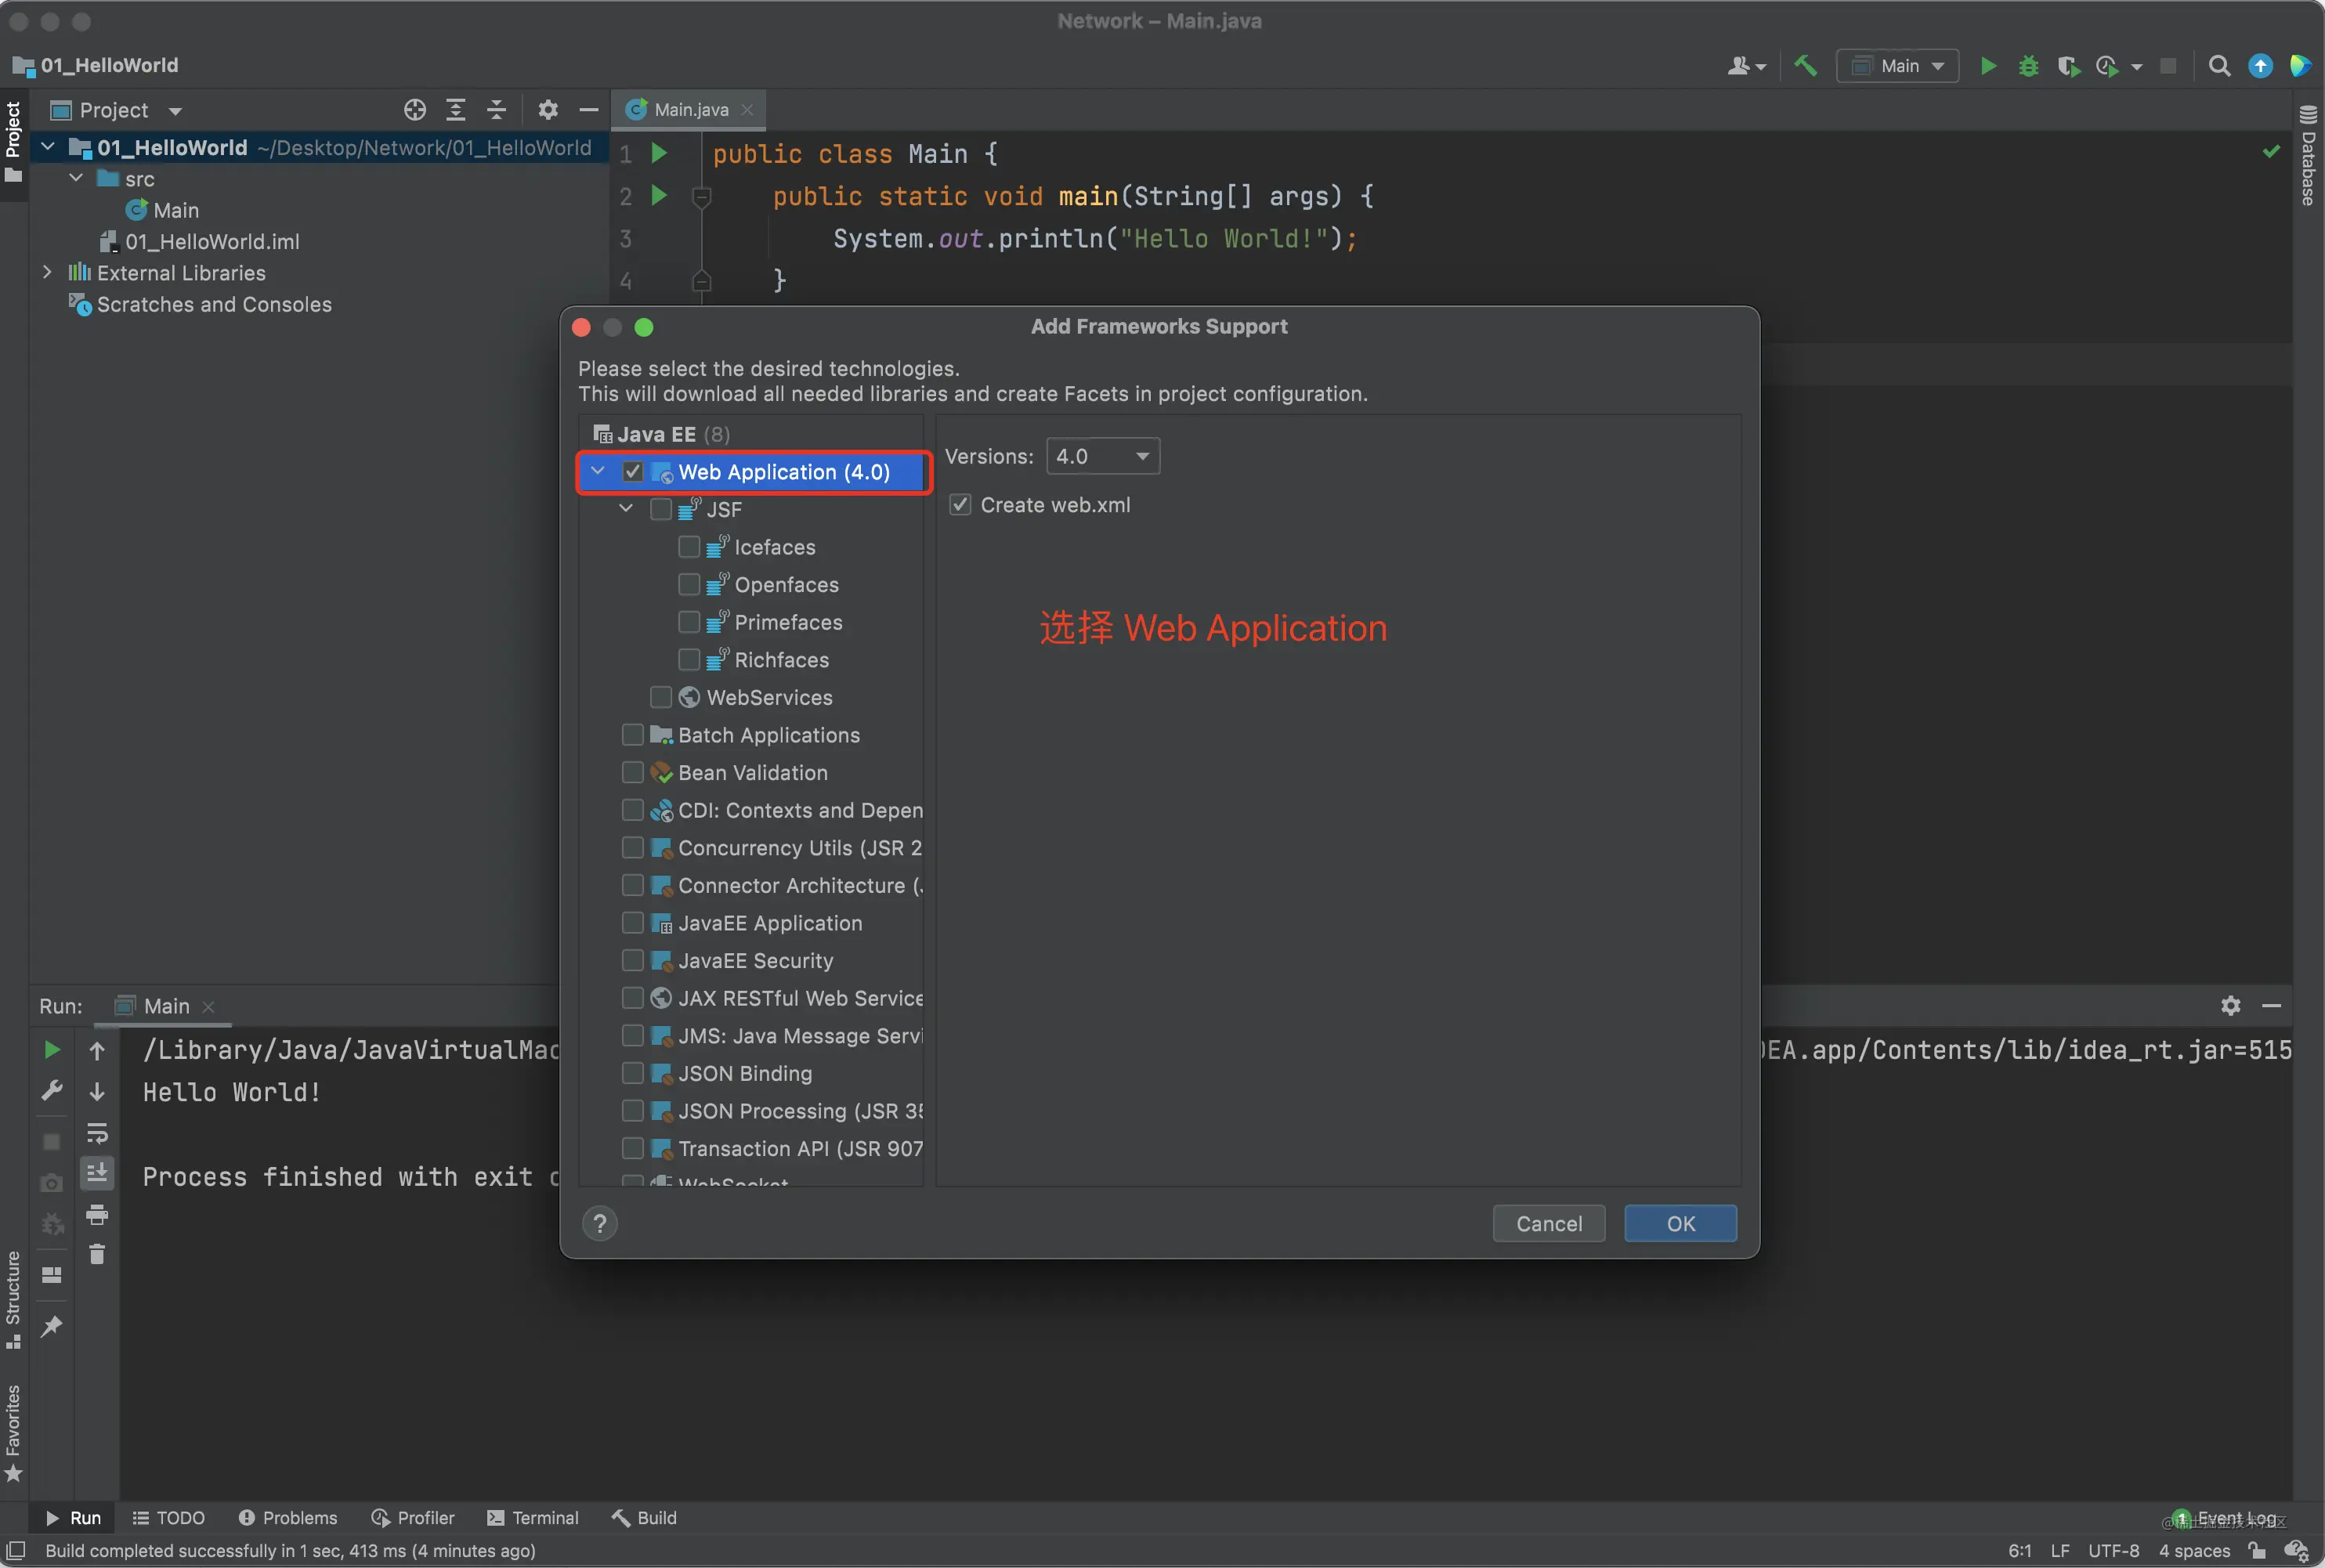Screen dimensions: 2325x1568
Task: Open the Profiler tool window tab
Action: (x=413, y=1518)
